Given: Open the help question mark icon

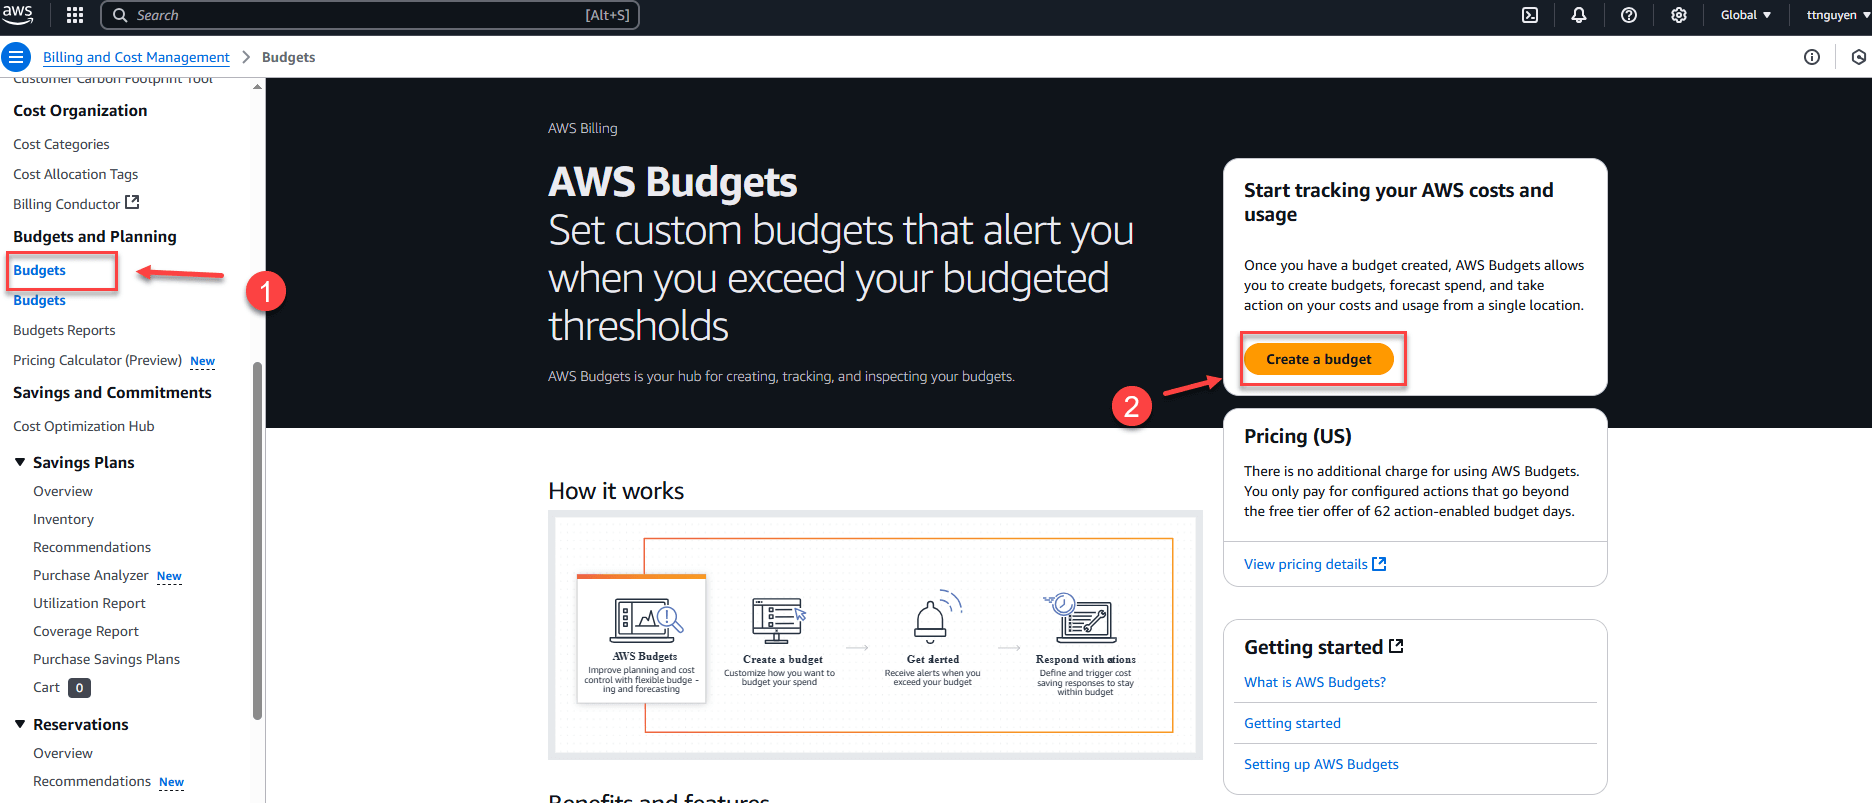Looking at the screenshot, I should tap(1629, 15).
